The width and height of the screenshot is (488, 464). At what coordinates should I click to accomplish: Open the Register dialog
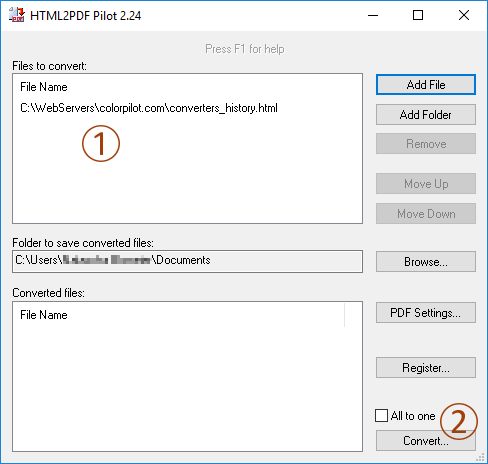[x=426, y=368]
